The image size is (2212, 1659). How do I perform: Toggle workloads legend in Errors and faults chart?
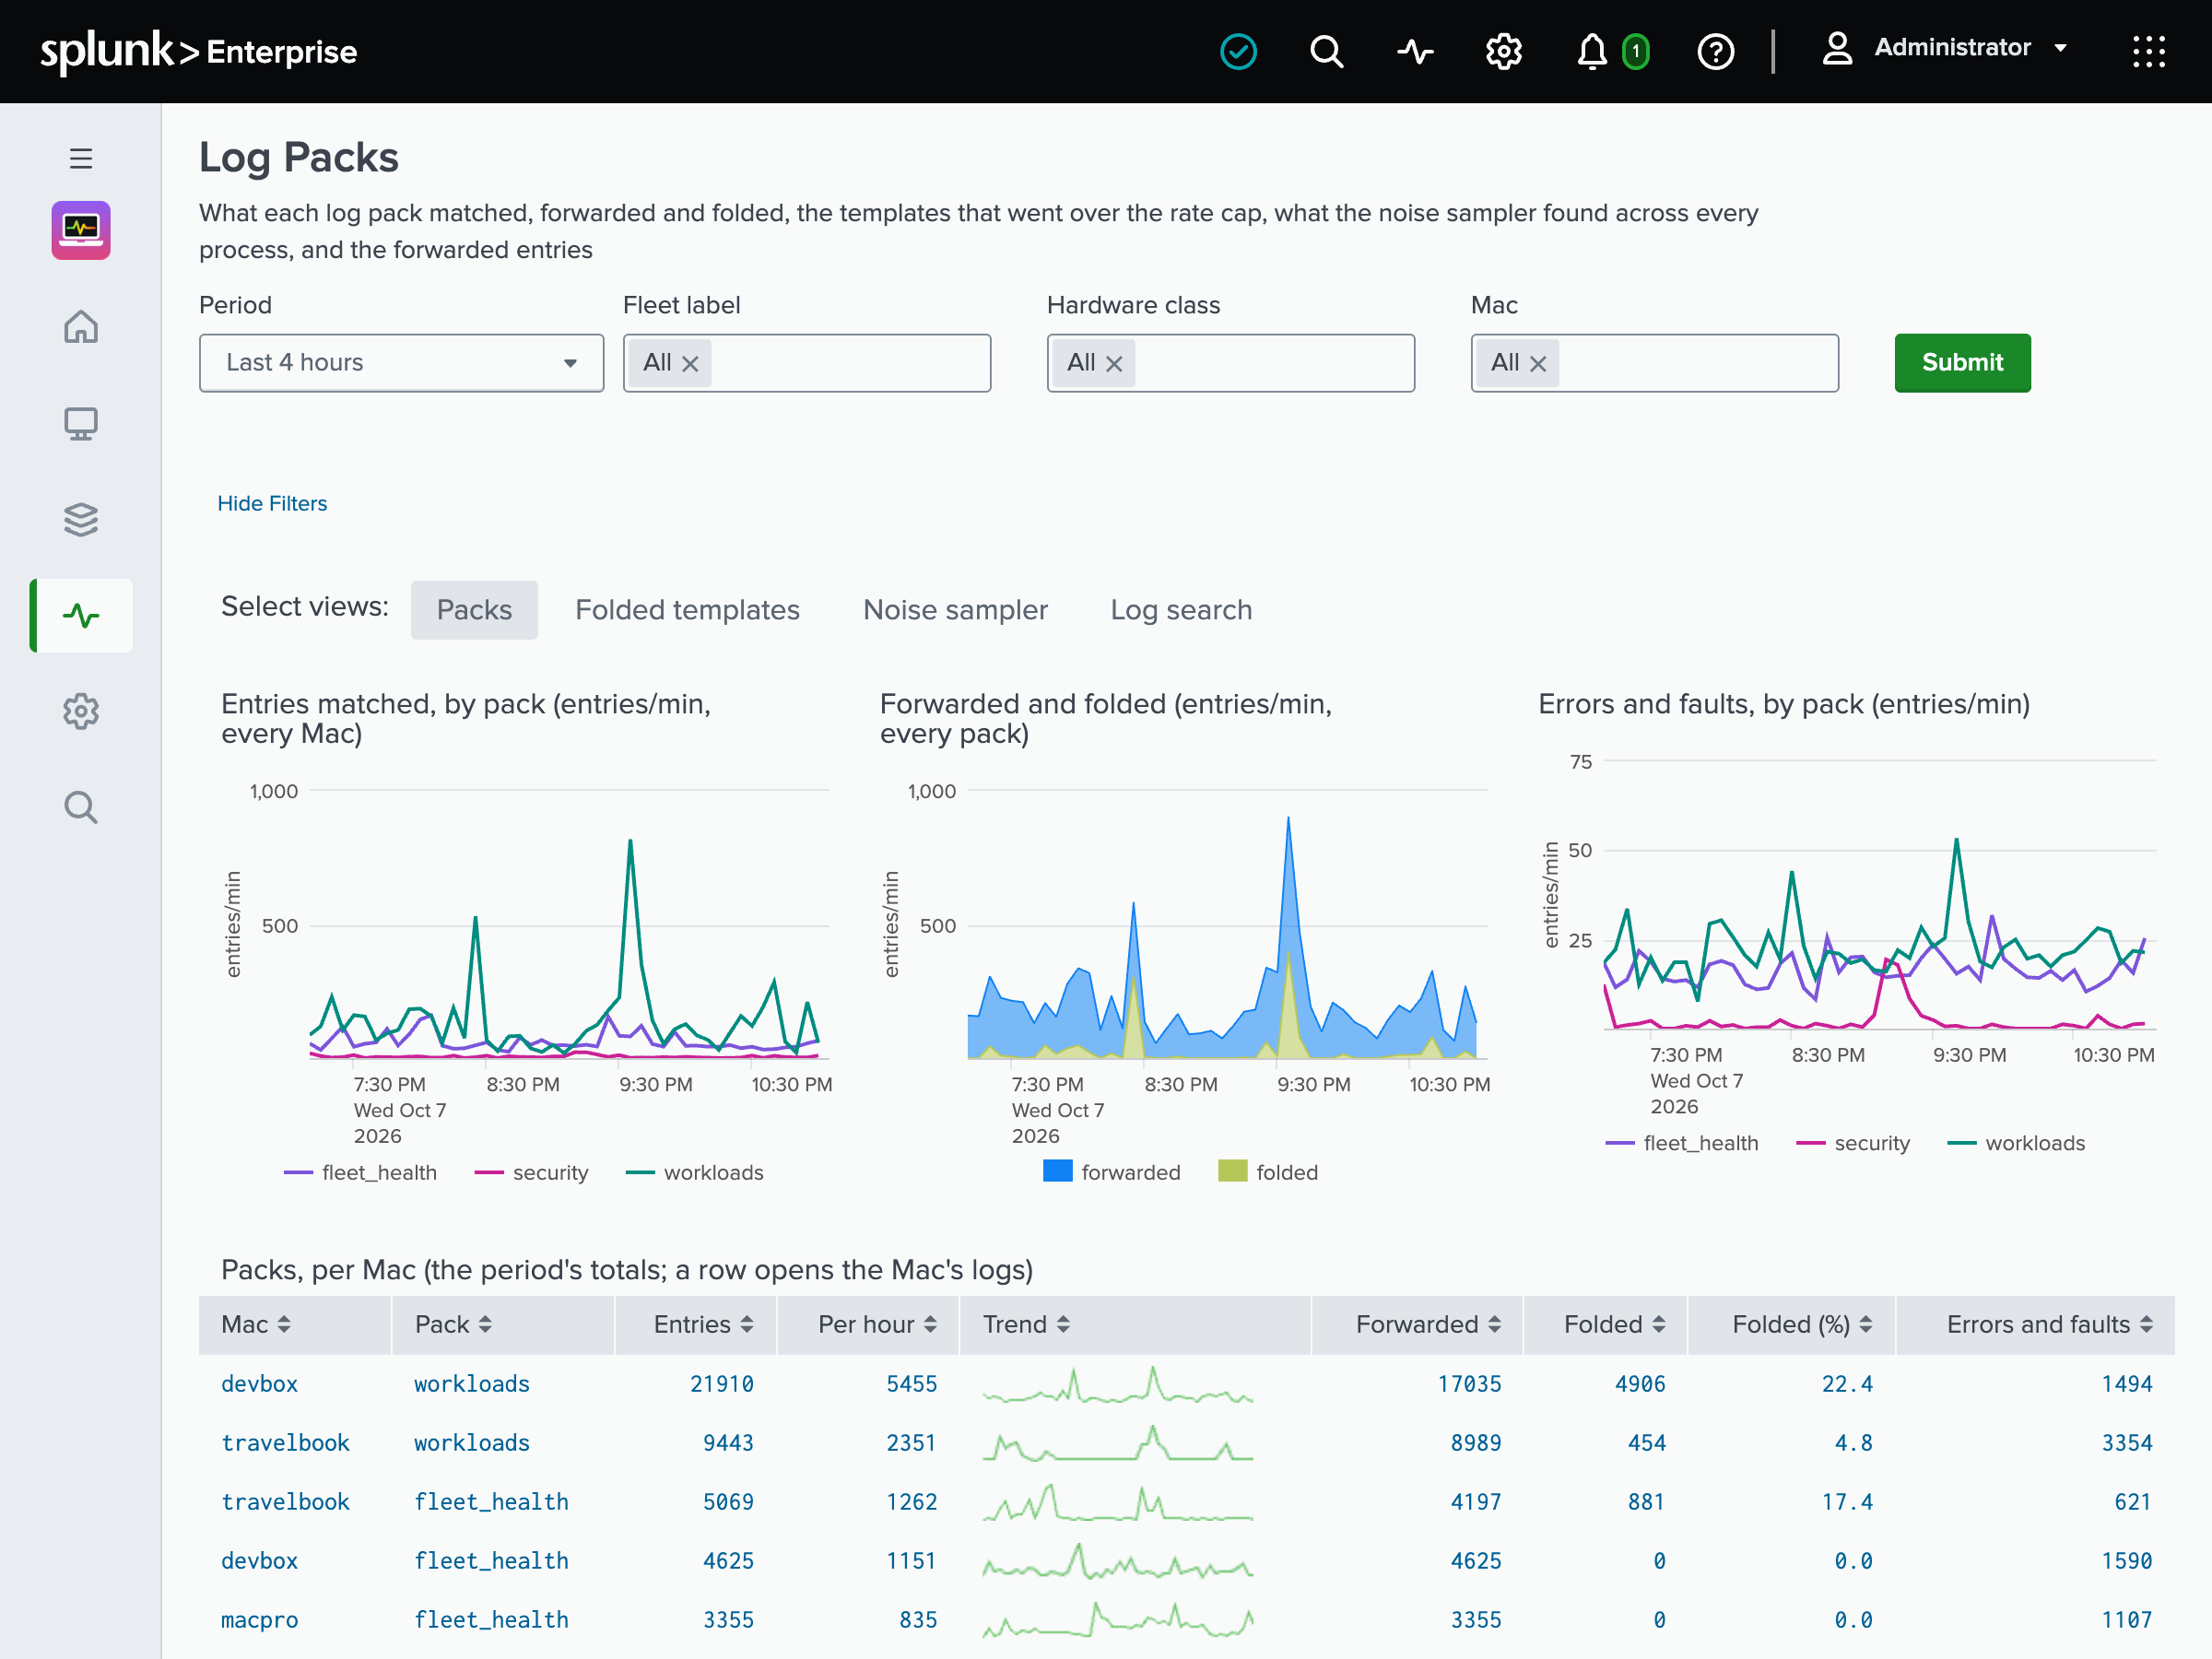pyautogui.click(x=2016, y=1143)
